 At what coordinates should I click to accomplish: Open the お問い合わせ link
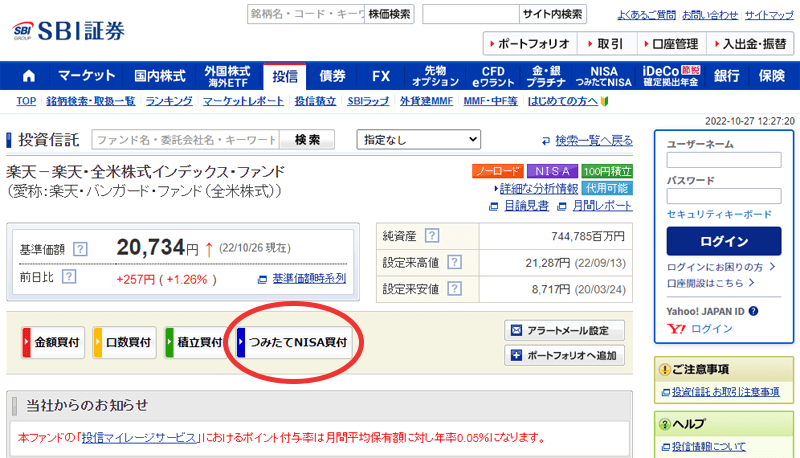tap(710, 15)
